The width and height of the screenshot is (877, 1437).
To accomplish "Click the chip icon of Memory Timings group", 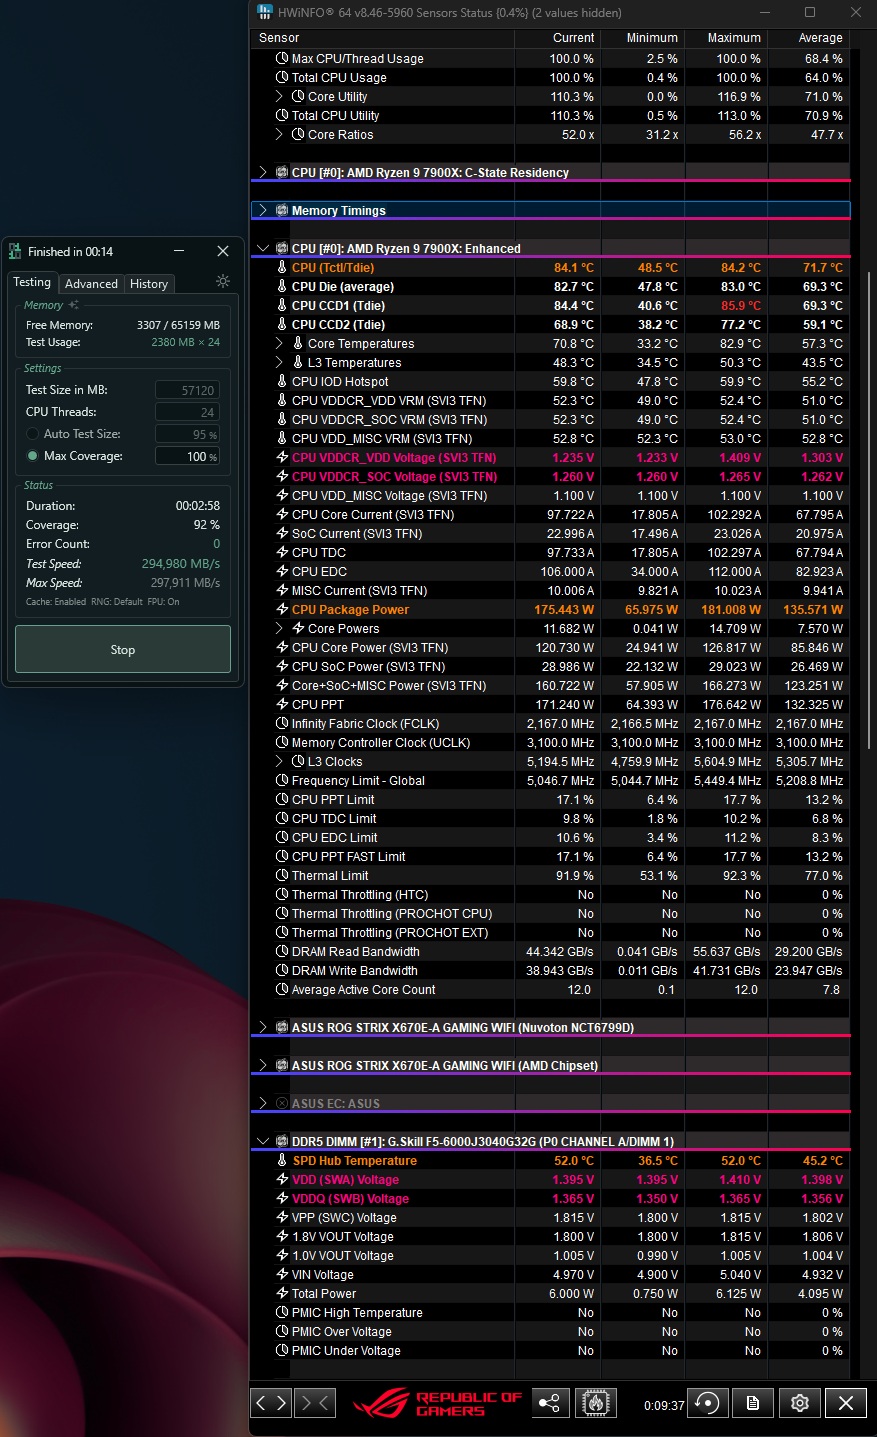I will click(x=282, y=211).
